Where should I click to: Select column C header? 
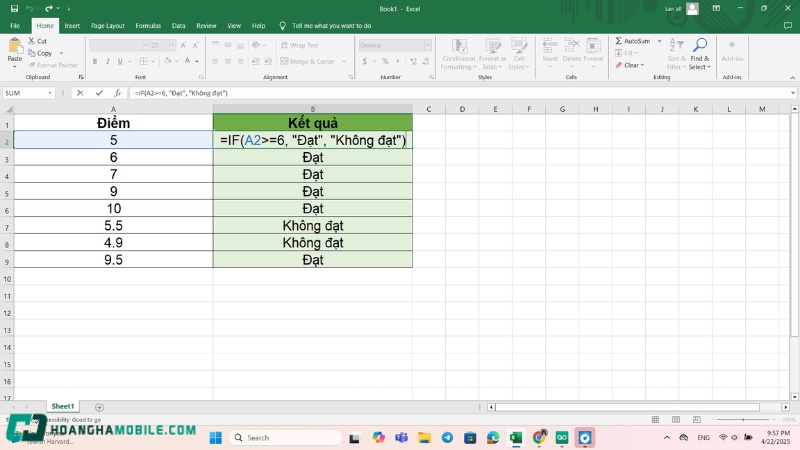pyautogui.click(x=429, y=109)
